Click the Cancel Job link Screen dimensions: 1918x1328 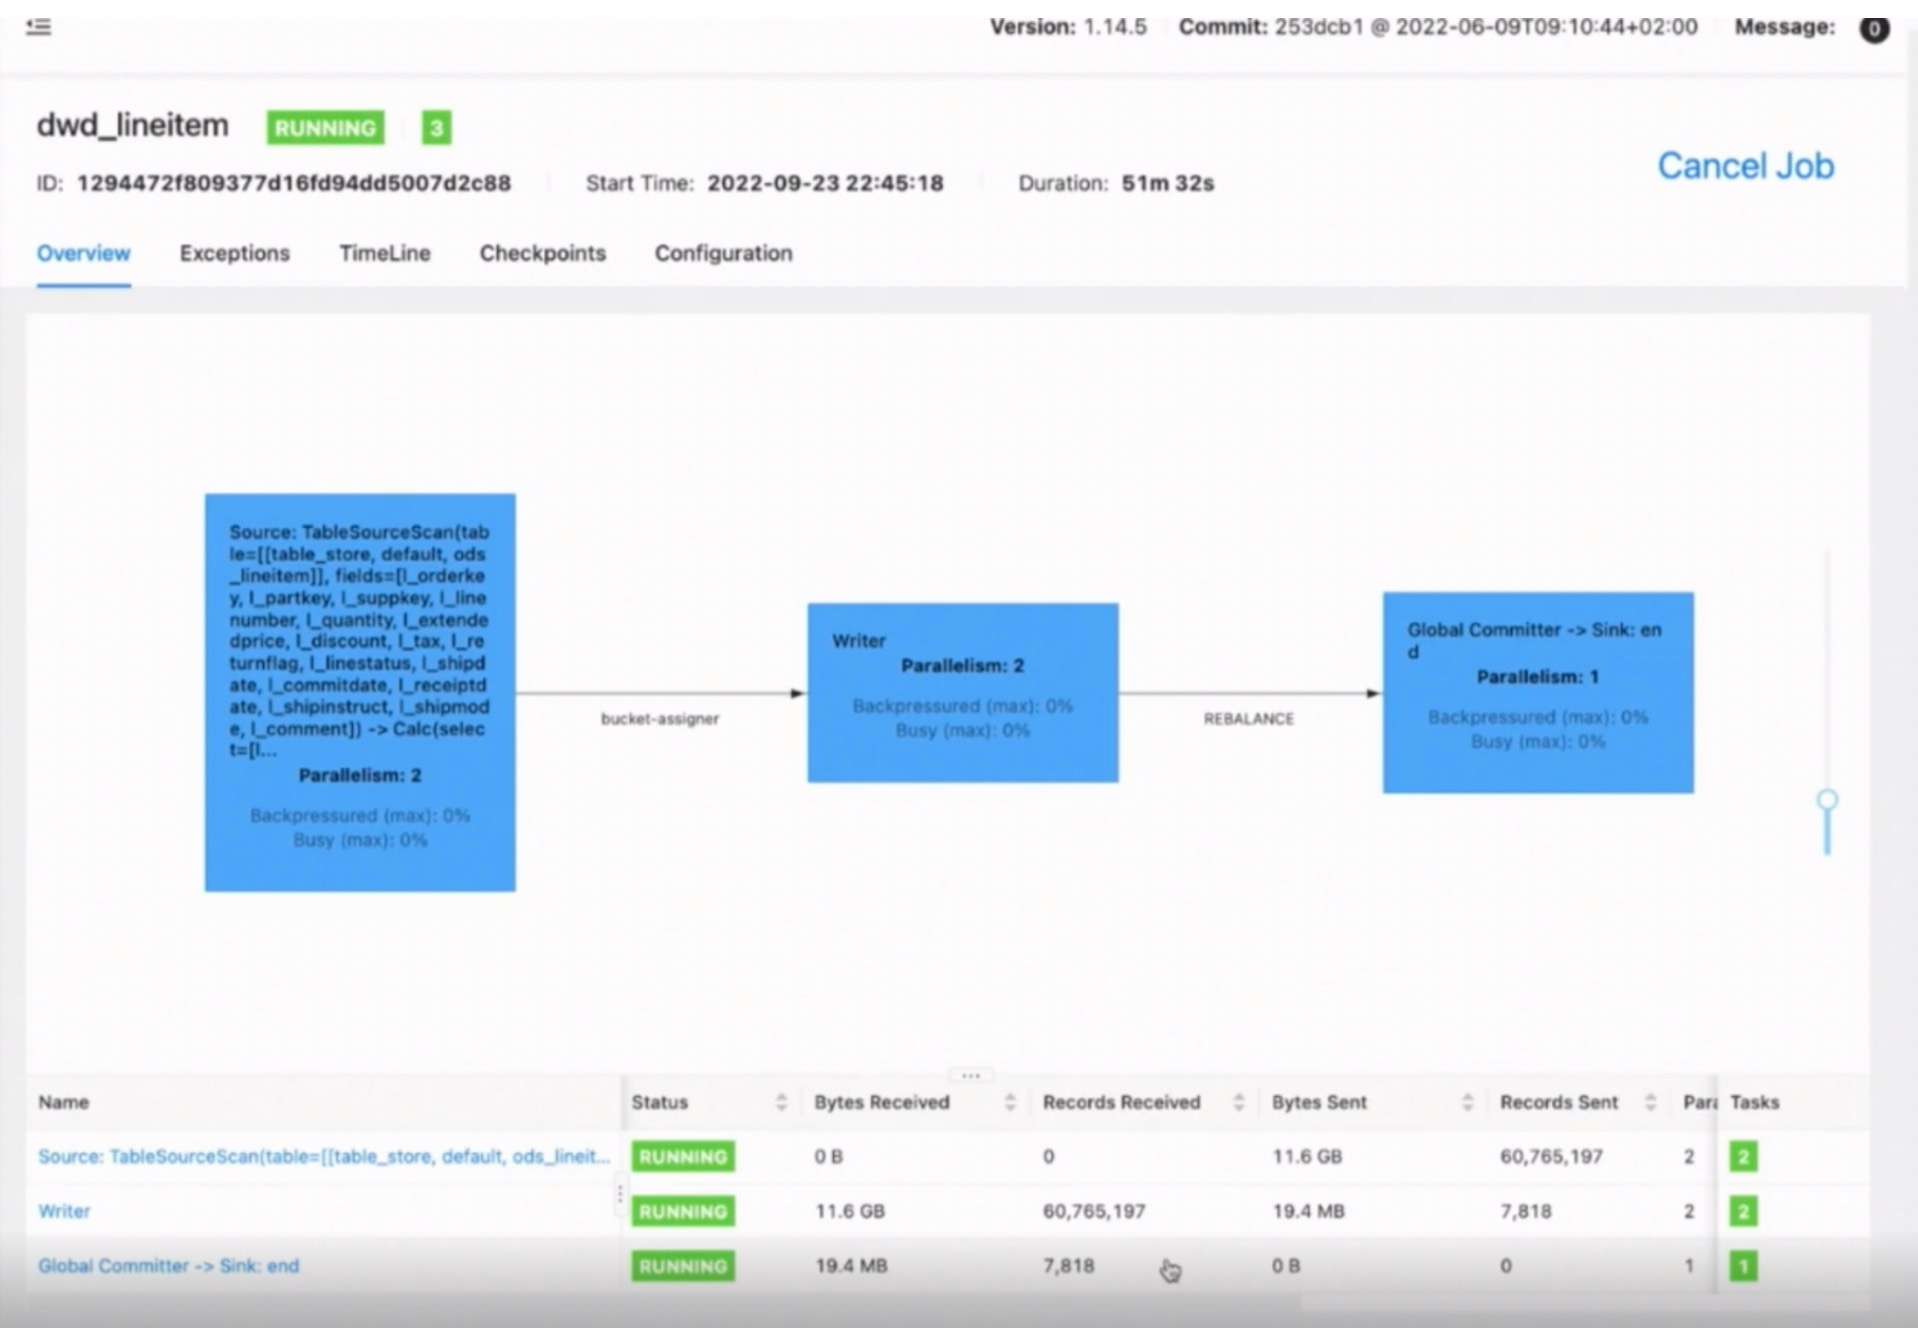(x=1745, y=166)
